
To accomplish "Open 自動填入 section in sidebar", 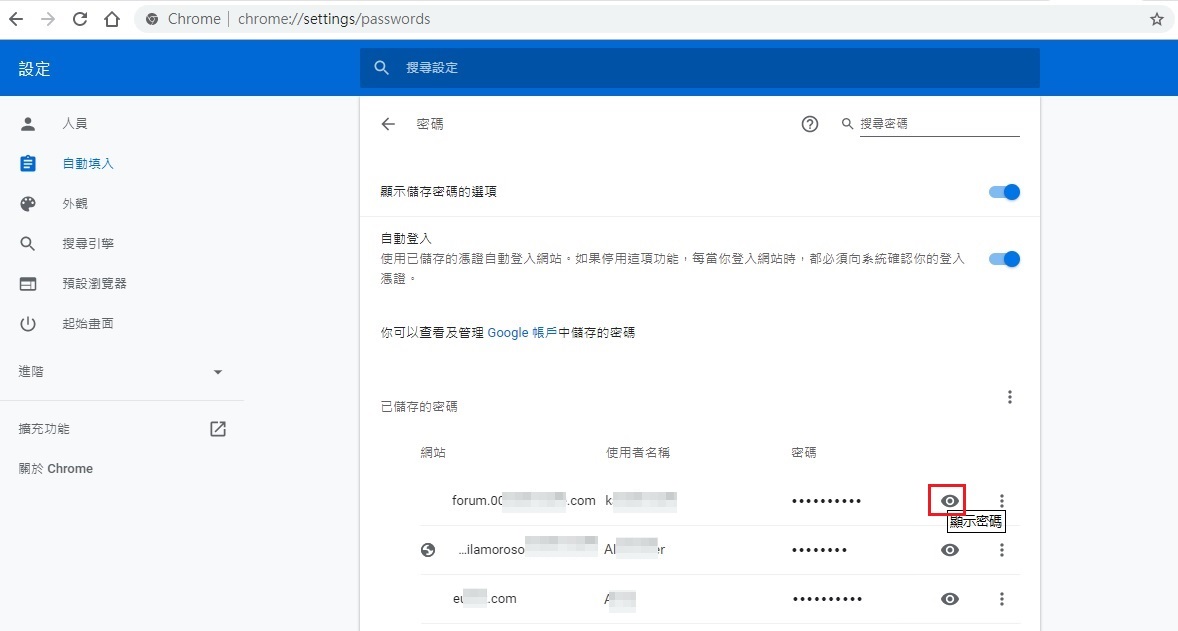I will pos(87,164).
